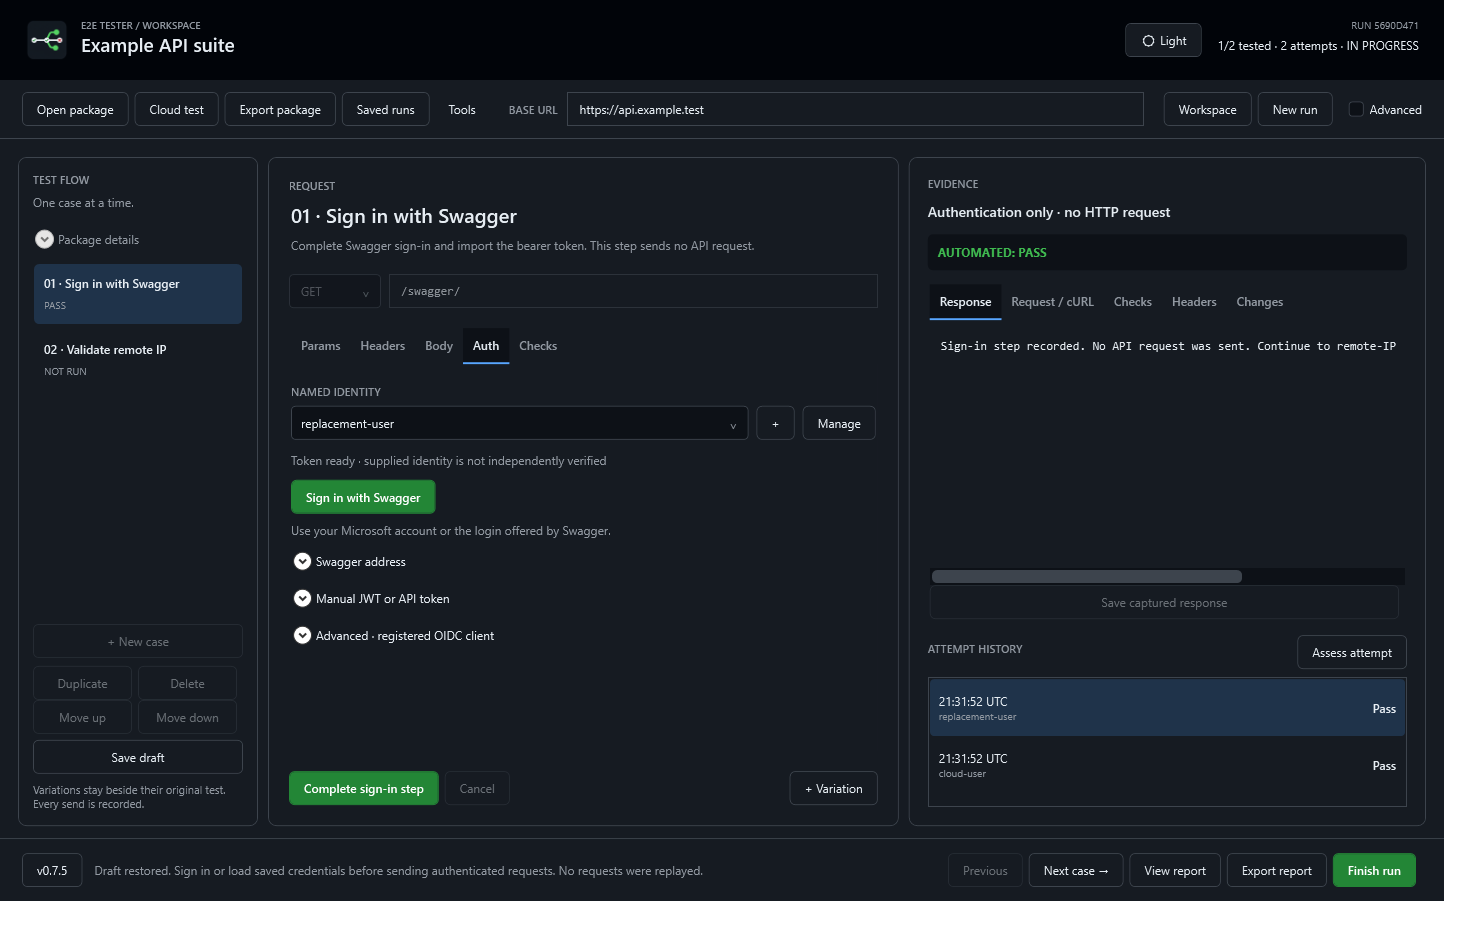The image size is (1460, 940).
Task: Expand the Swagger address section
Action: tap(350, 562)
